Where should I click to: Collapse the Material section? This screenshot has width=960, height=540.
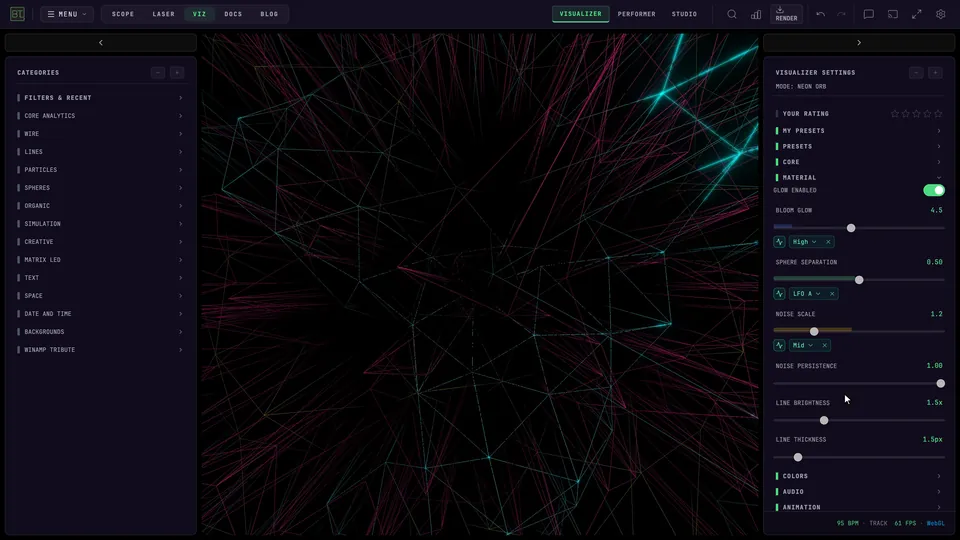coord(858,178)
